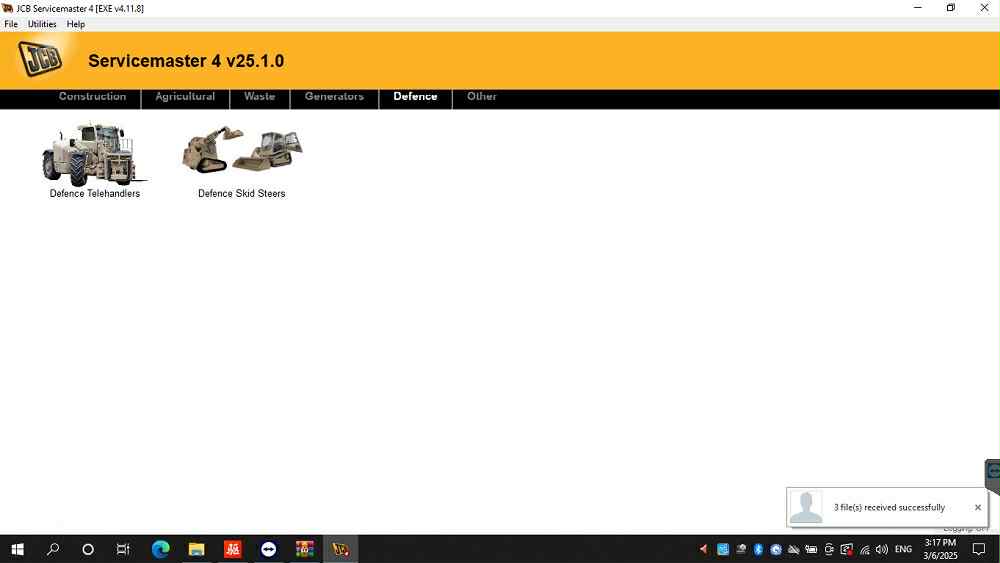The height and width of the screenshot is (563, 1000).
Task: Click the Defence Skid Steers label
Action: [x=242, y=193]
